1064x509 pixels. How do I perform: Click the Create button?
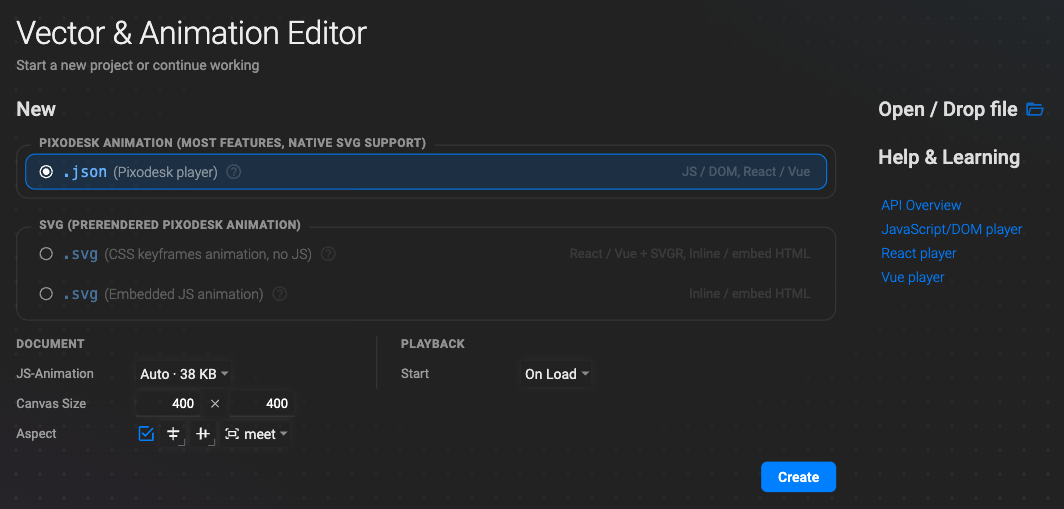pos(798,477)
